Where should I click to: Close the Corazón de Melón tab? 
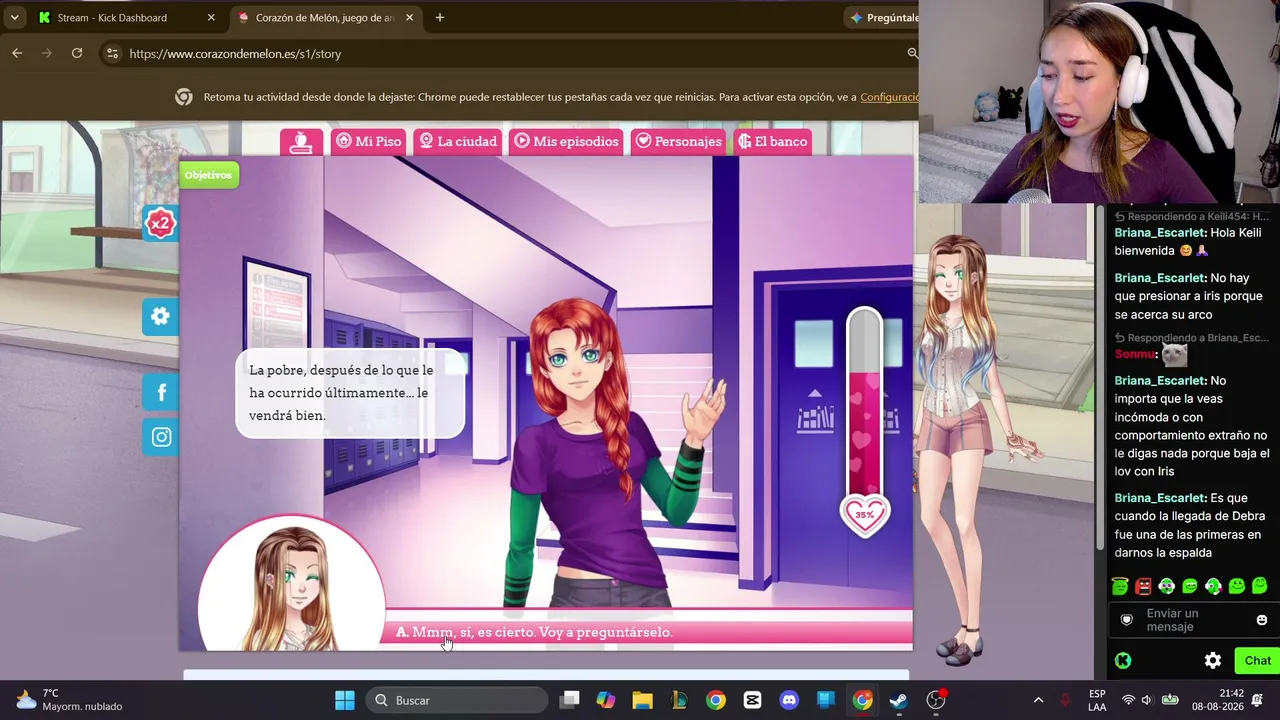coord(409,18)
